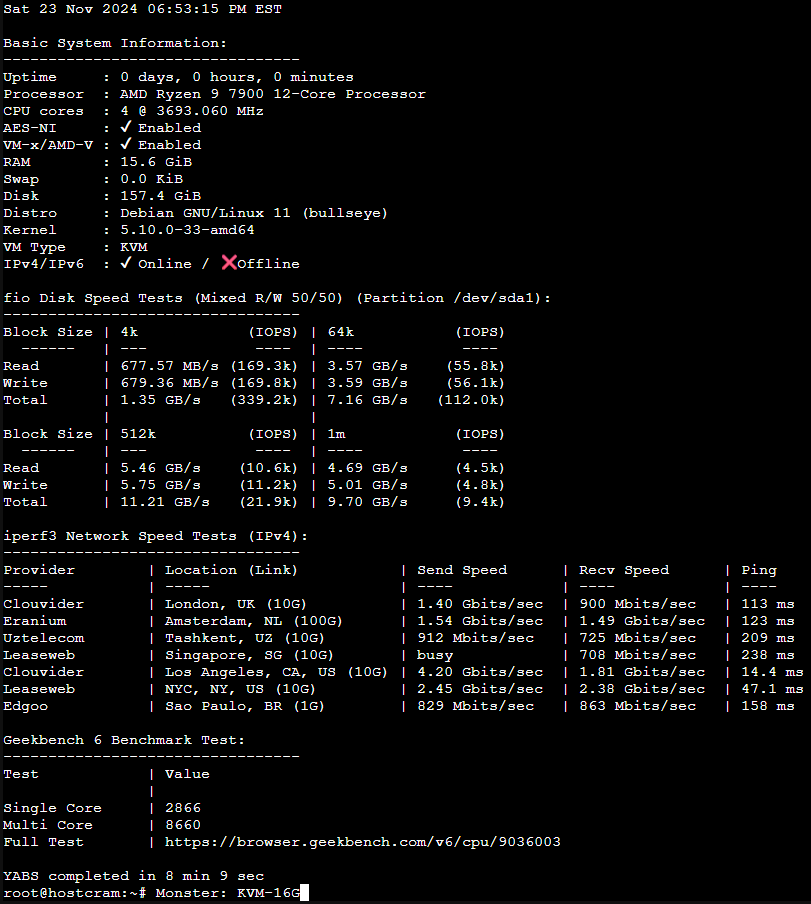
Task: Click the Geekbench Single Core score 2866
Action: [183, 808]
